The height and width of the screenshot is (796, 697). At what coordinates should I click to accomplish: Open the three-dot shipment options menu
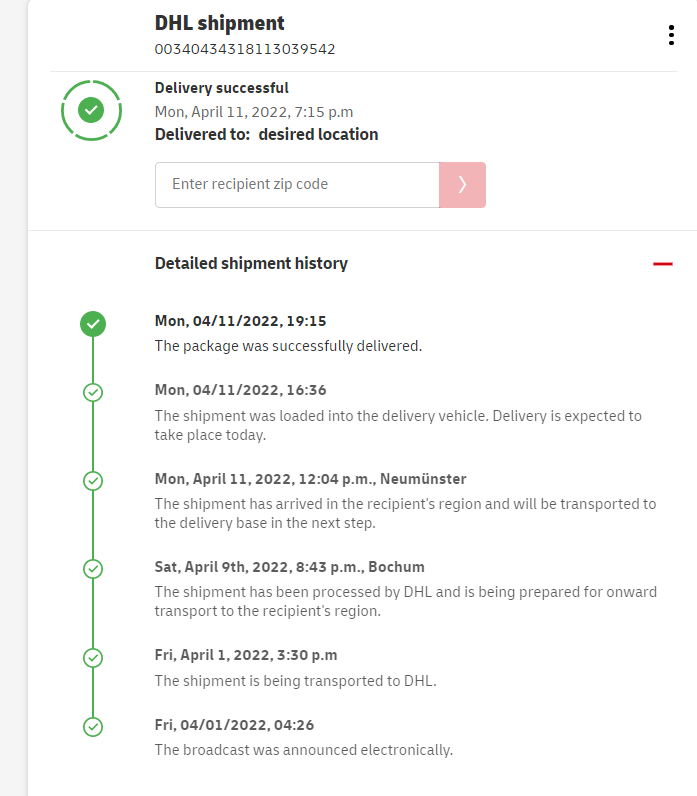(x=671, y=36)
